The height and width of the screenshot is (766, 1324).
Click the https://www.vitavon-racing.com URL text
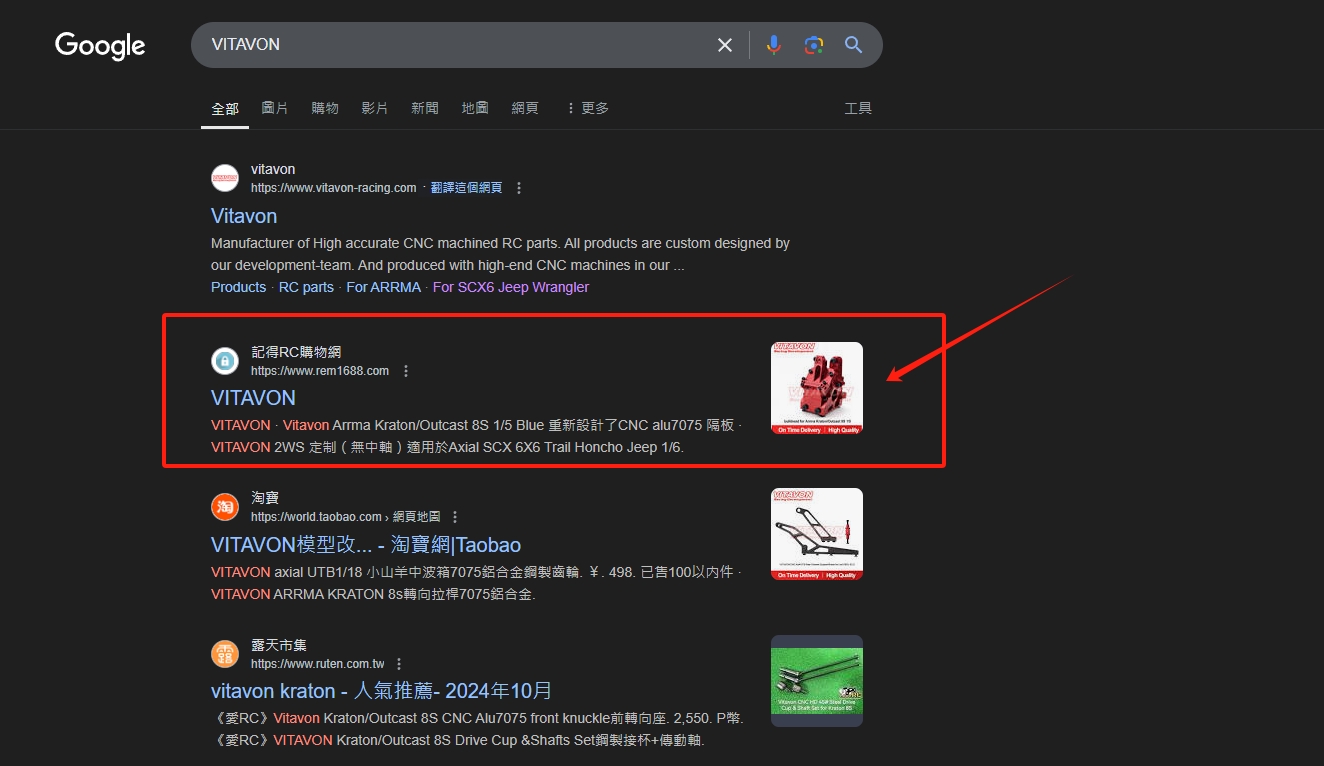click(333, 188)
